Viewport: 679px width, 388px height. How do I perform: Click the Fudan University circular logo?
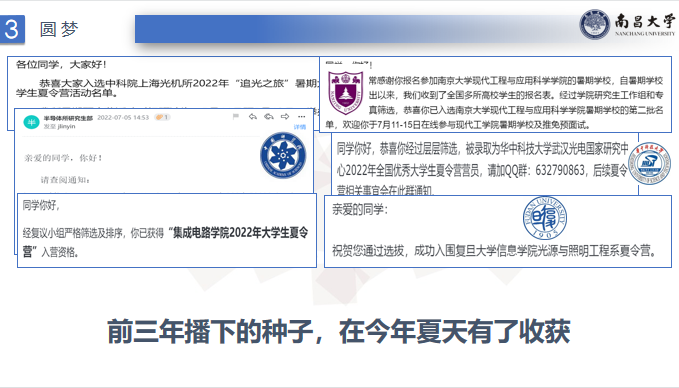(545, 218)
